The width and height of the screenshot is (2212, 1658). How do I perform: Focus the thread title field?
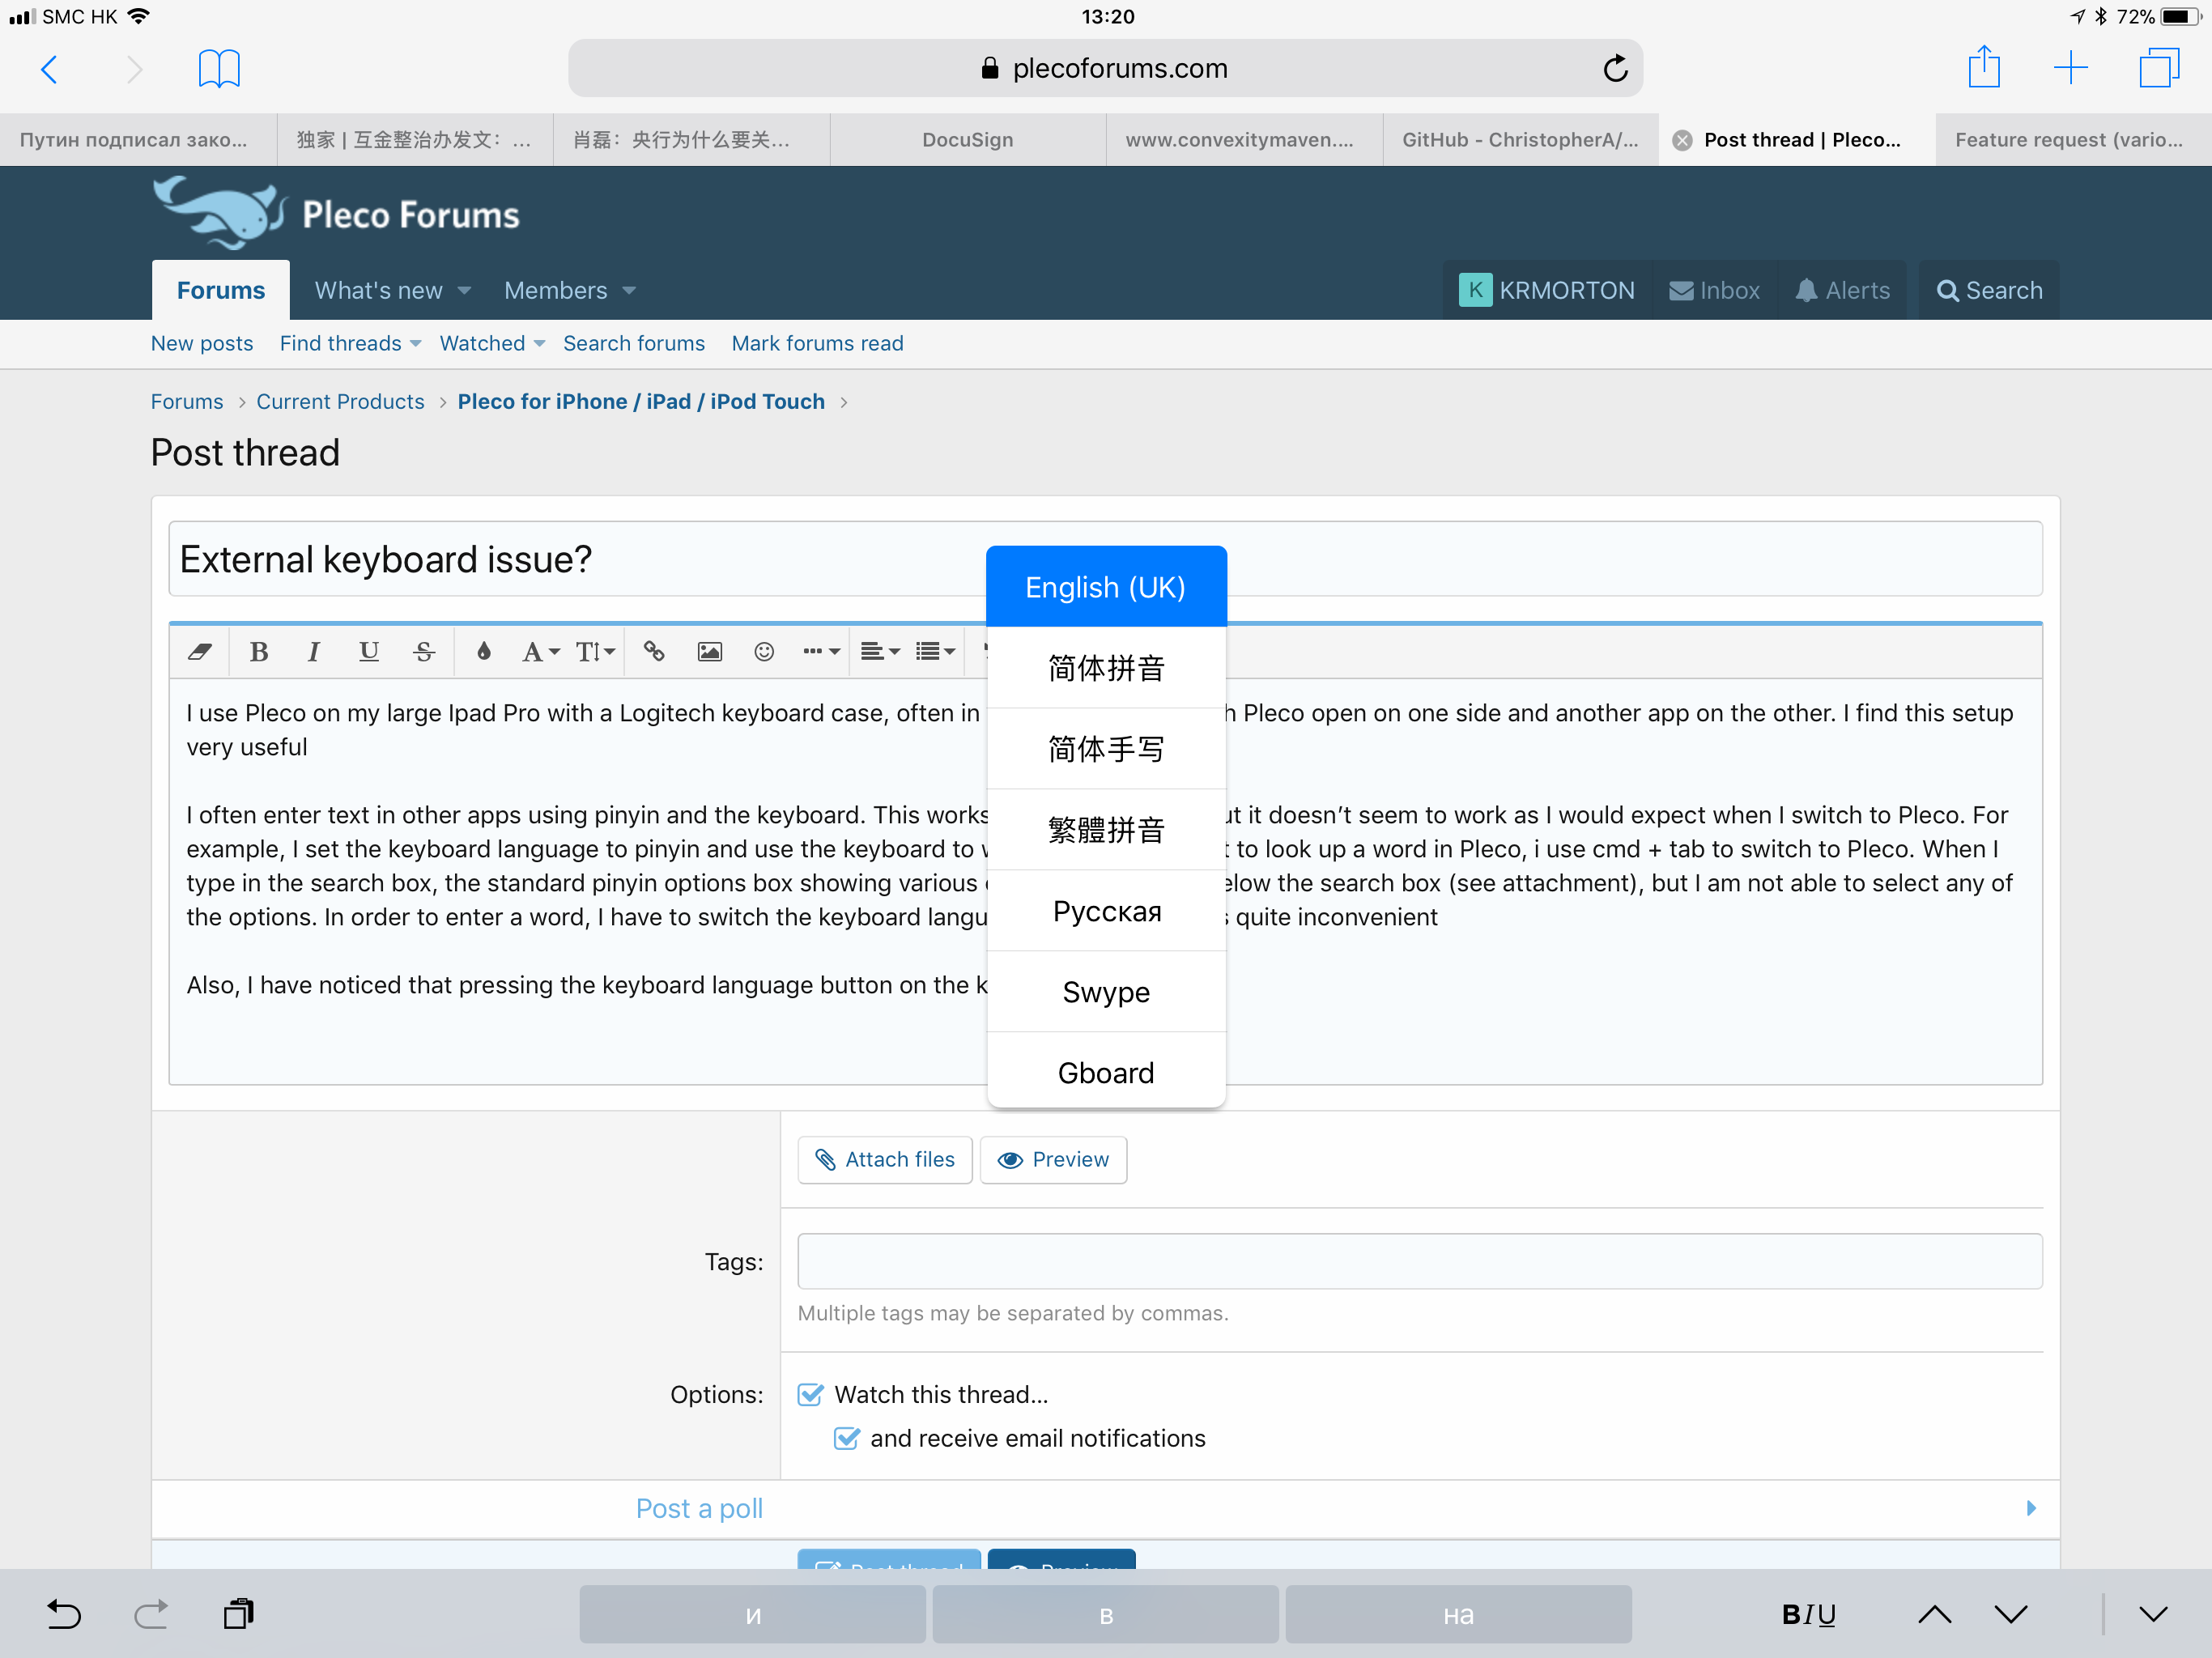[x=1105, y=559]
